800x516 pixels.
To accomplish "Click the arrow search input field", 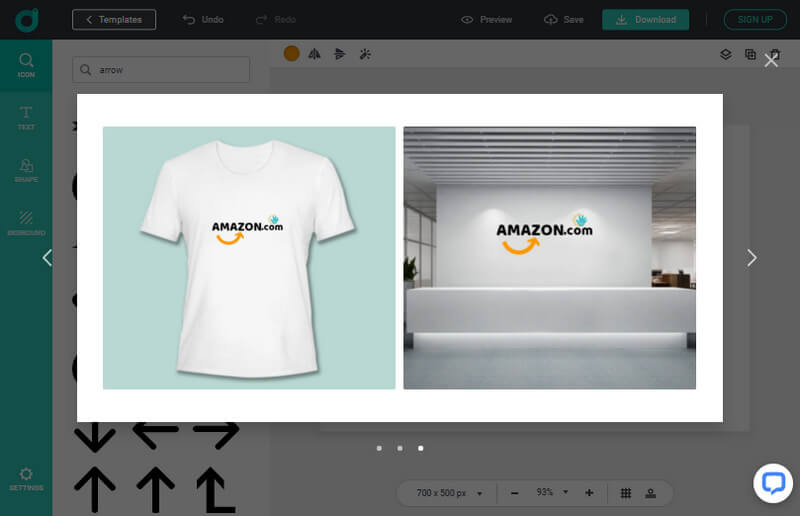I will coord(161,69).
